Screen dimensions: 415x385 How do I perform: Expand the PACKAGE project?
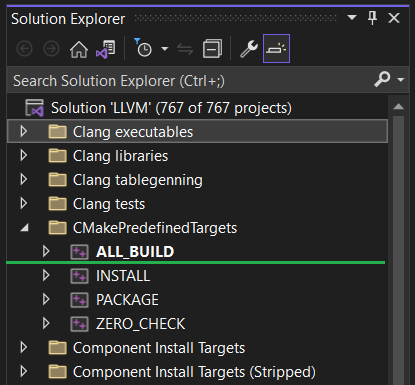[x=46, y=299]
